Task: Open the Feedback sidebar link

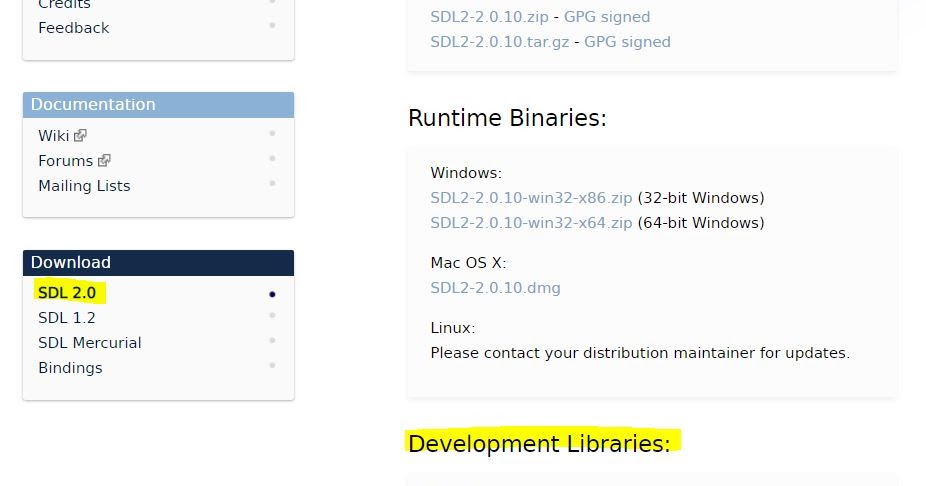Action: tap(74, 28)
